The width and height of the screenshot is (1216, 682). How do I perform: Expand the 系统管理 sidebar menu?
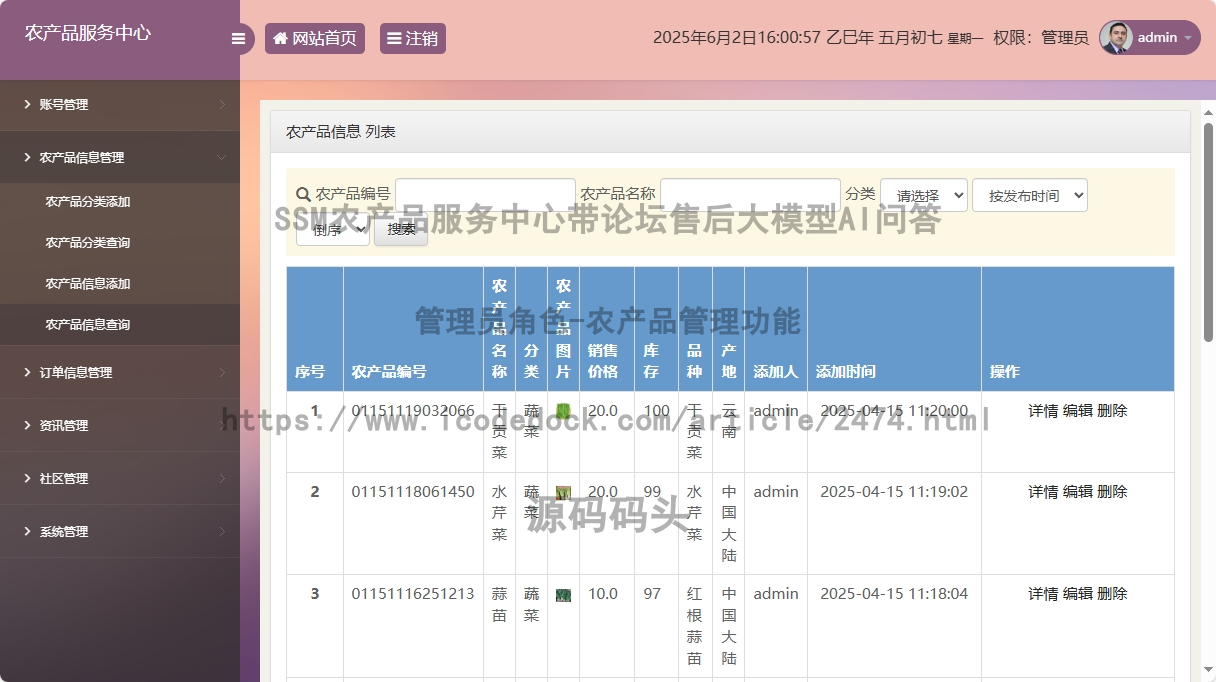[120, 531]
